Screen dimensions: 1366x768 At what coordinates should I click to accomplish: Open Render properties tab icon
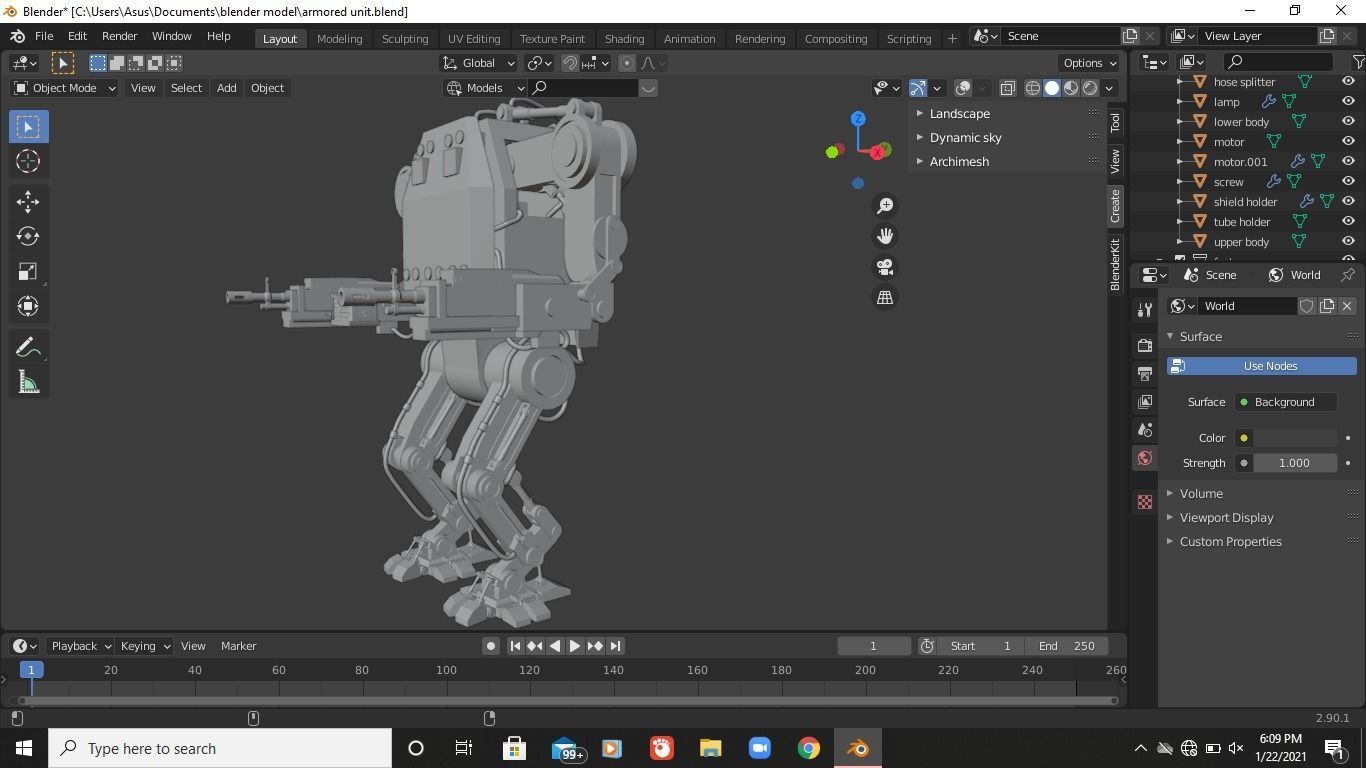(x=1145, y=345)
